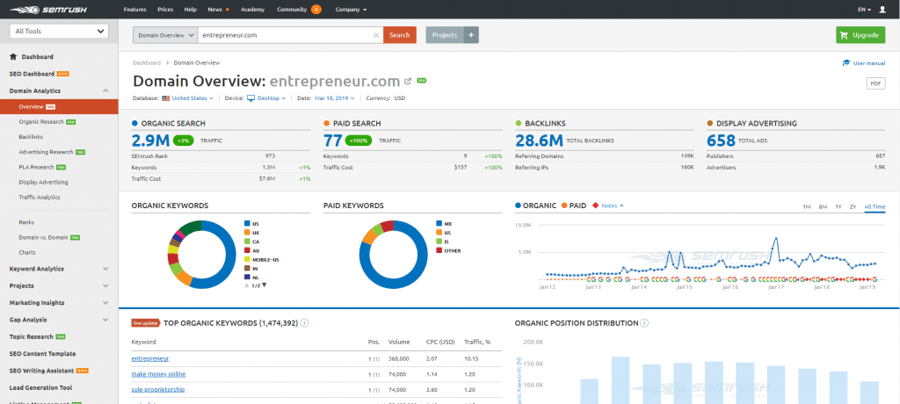Expand the Projects sidebar section
The height and width of the screenshot is (404, 900).
click(x=106, y=286)
